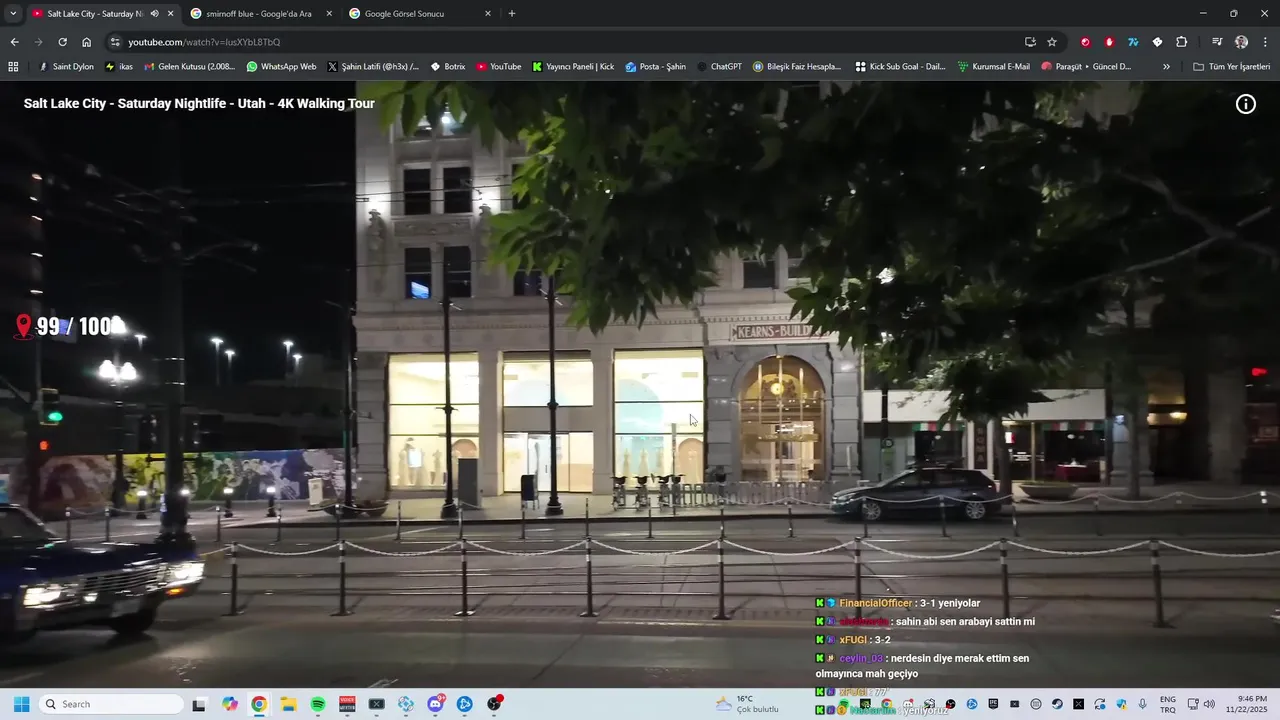Screen dimensions: 1280x720
Task: Click the browser Back arrow
Action: [14, 42]
